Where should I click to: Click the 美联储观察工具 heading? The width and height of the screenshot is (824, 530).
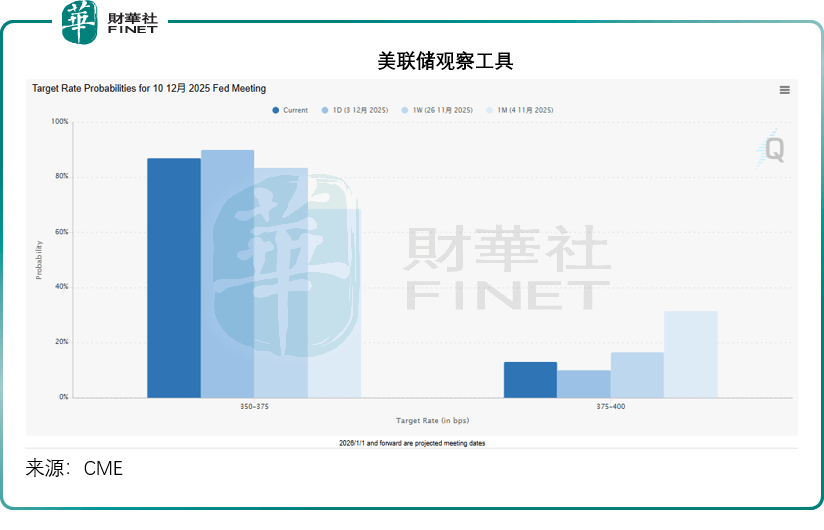click(x=445, y=61)
